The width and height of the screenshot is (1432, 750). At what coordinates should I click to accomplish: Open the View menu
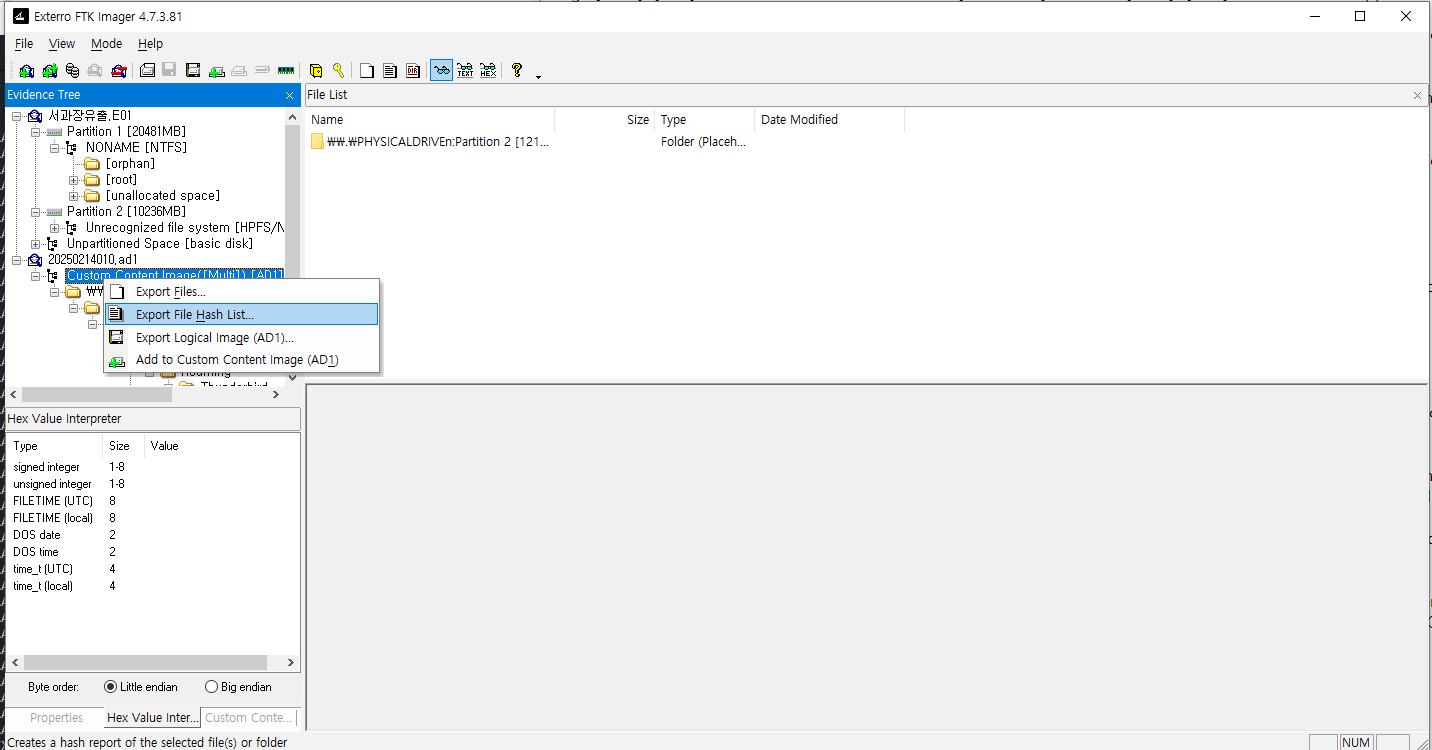point(62,44)
